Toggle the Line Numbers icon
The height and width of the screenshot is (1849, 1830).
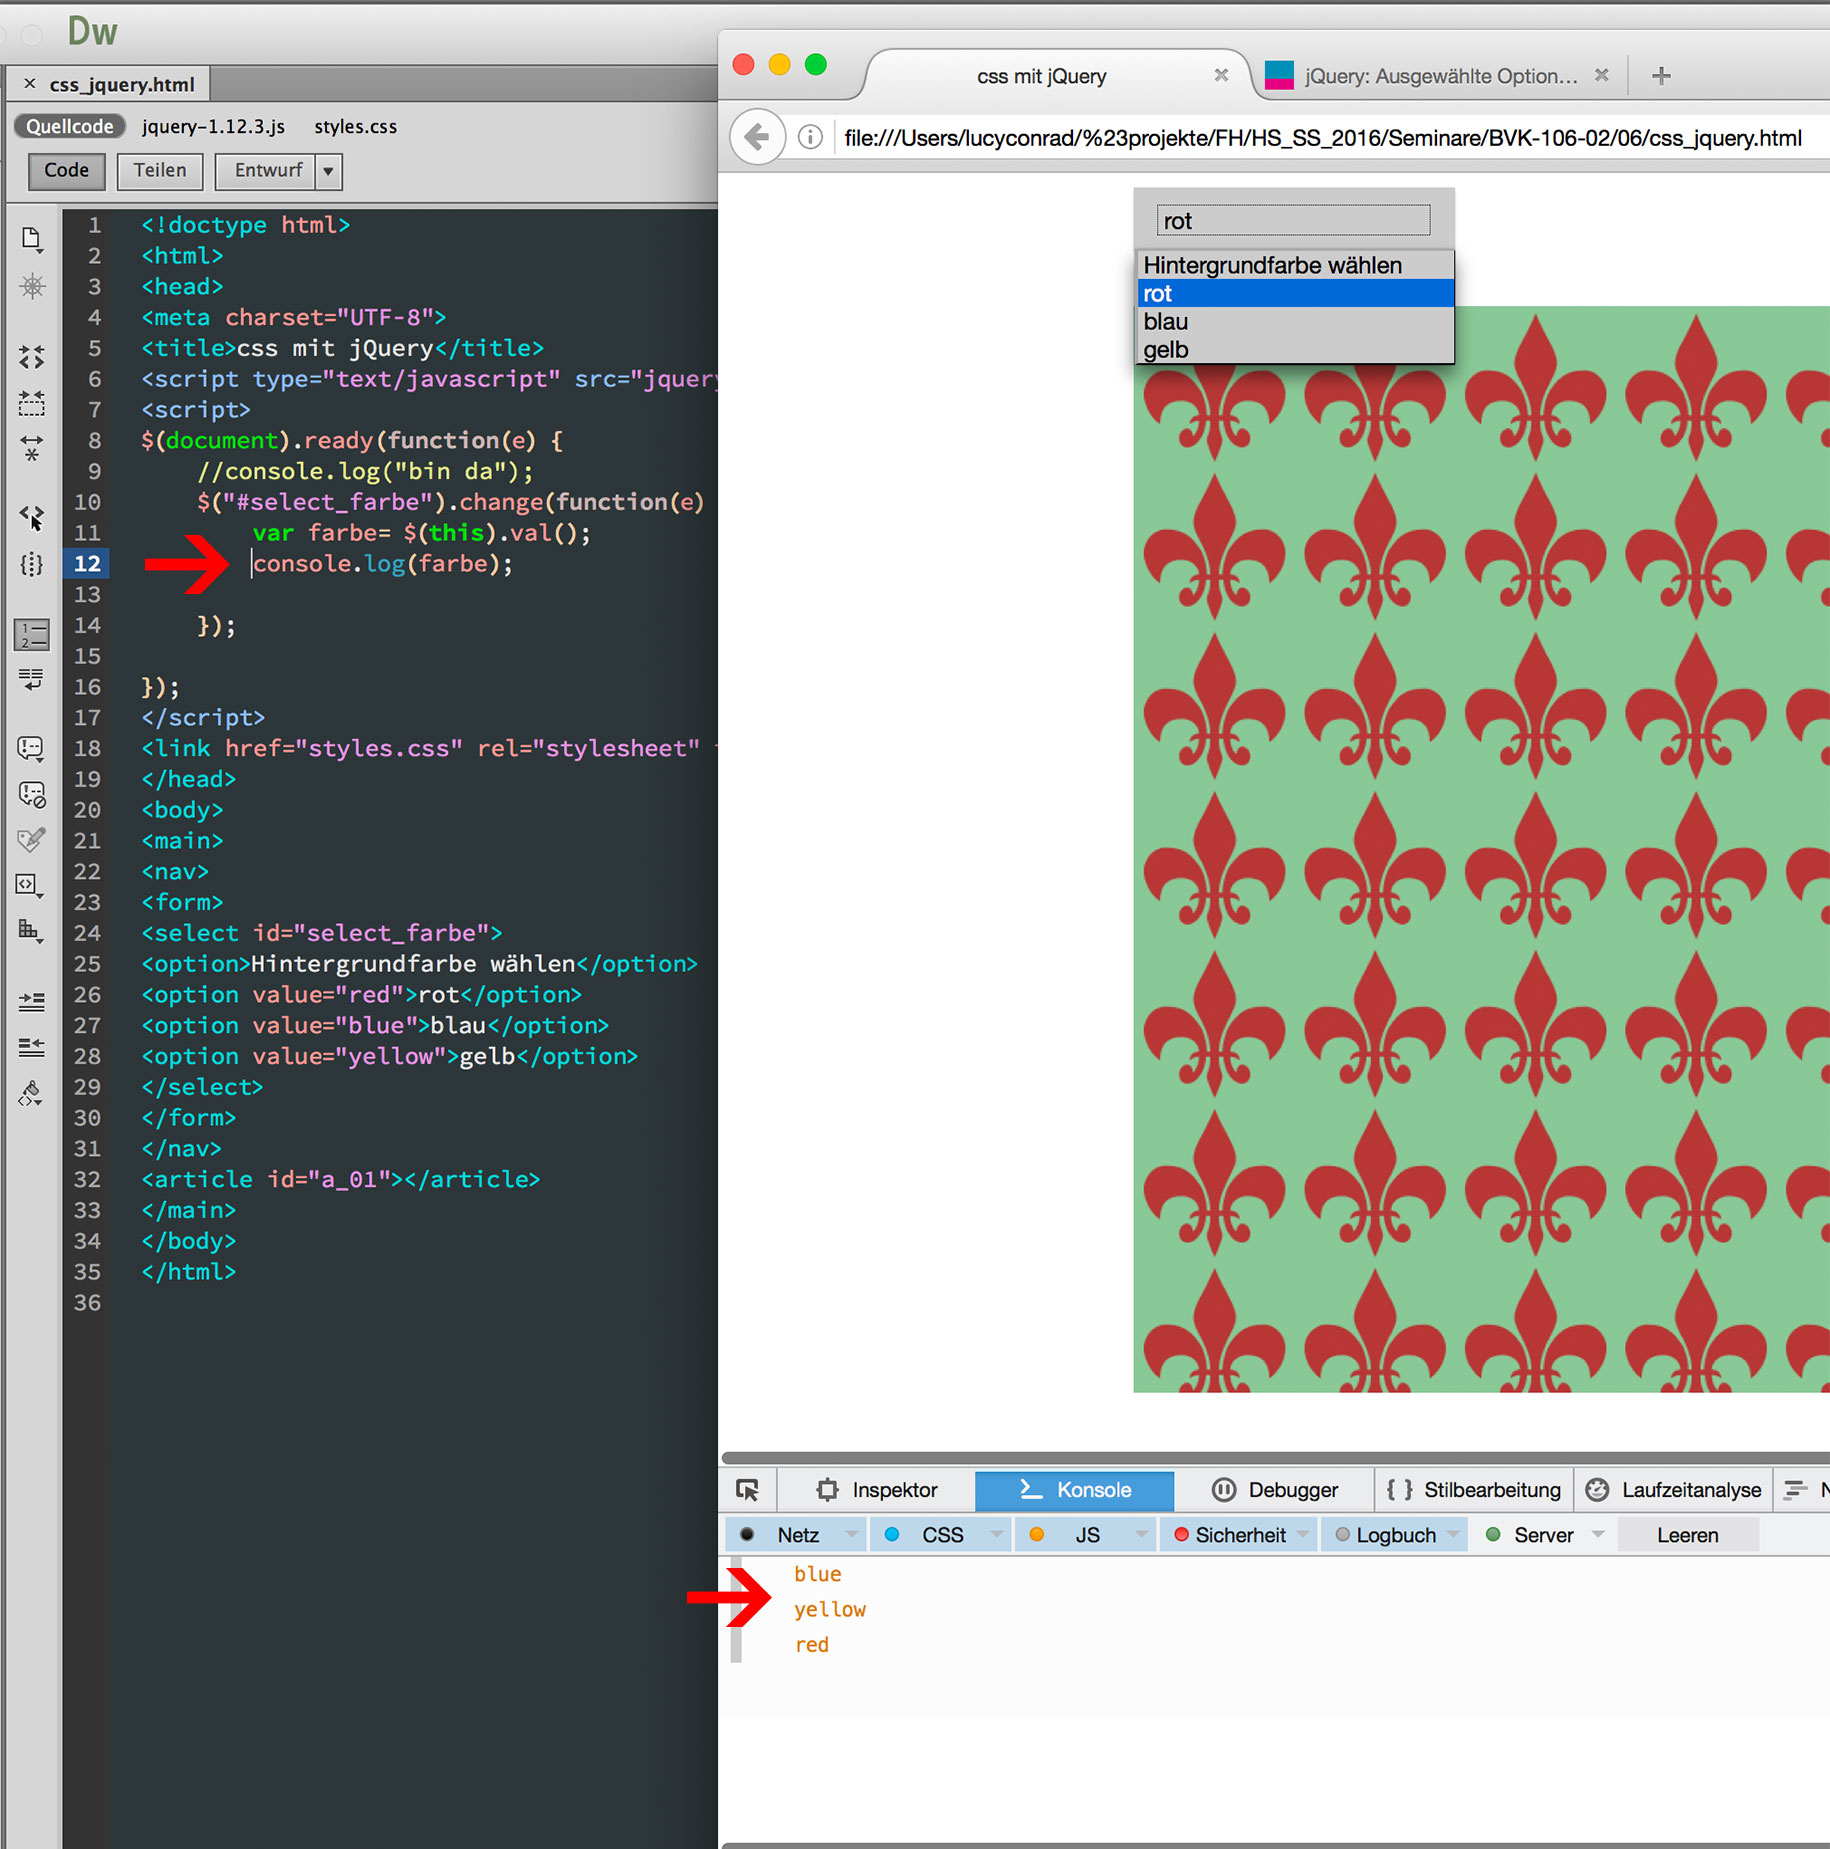32,634
